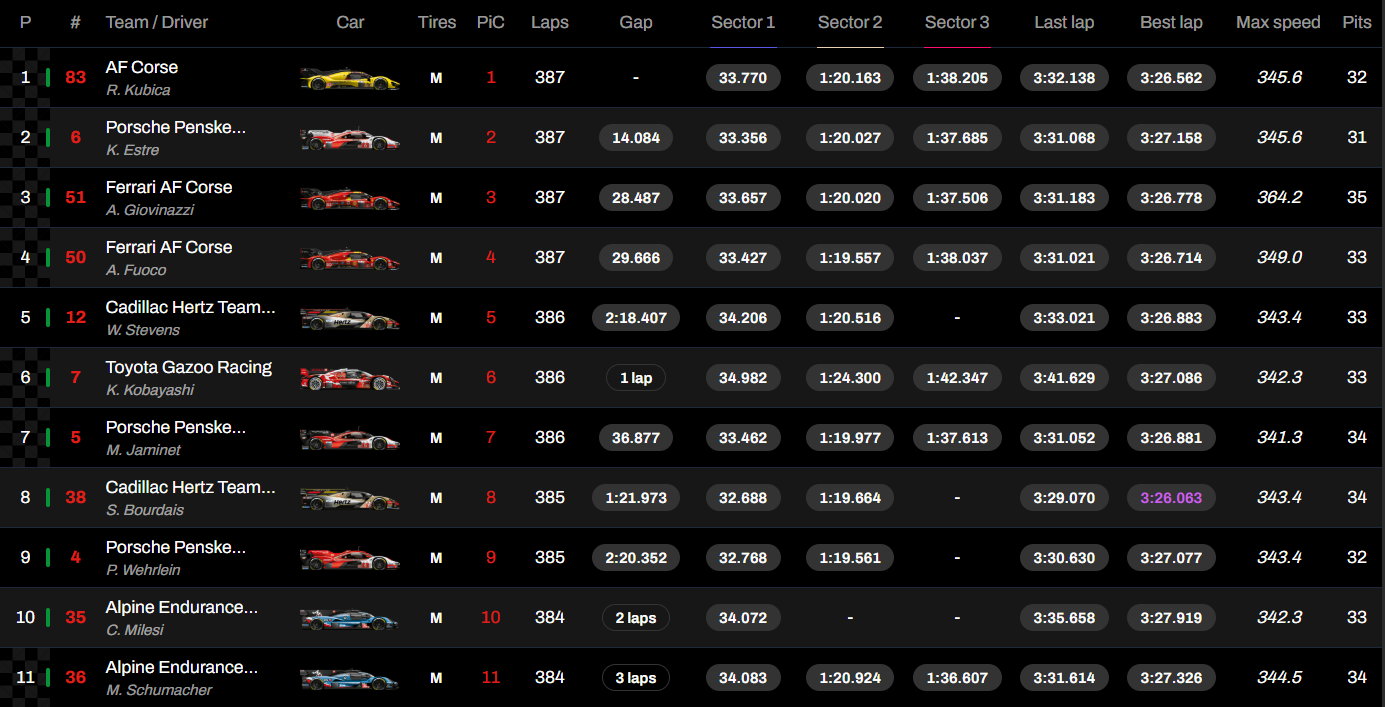Viewport: 1385px width, 707px height.
Task: Click the Cadillac #38 car image
Action: [350, 498]
